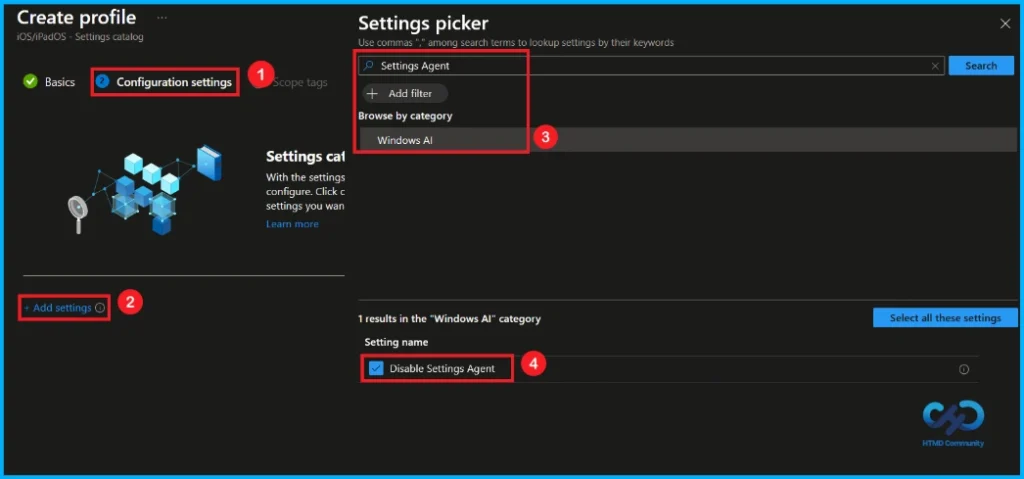This screenshot has height=479, width=1024.
Task: Check the Disable Settings Agent checkbox
Action: click(376, 369)
